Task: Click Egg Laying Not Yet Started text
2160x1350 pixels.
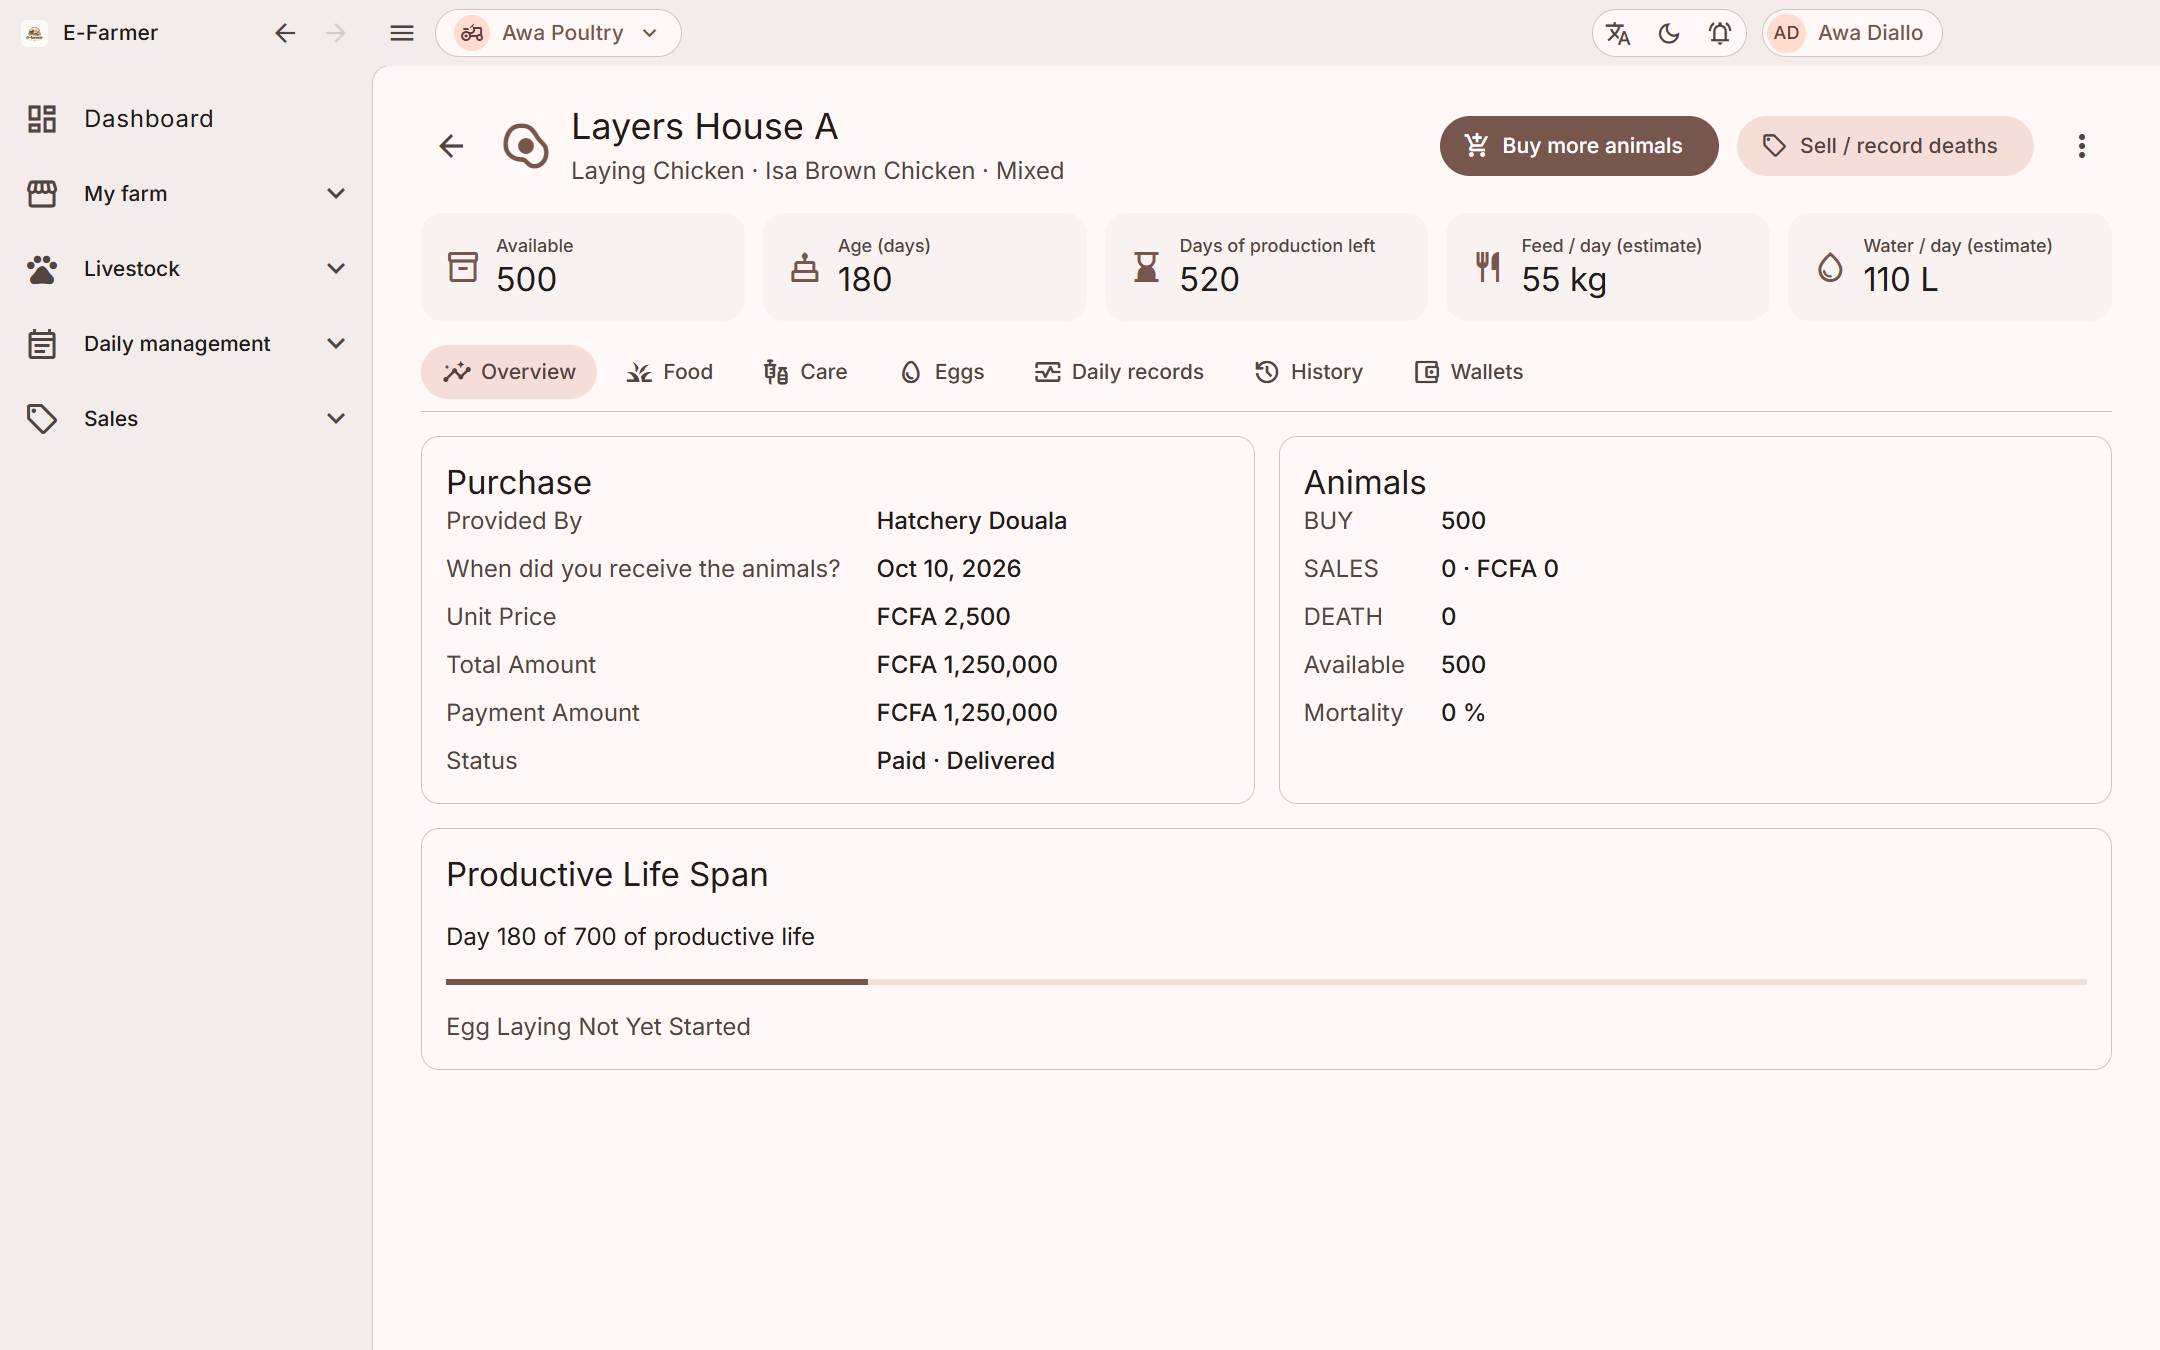Action: pos(598,1027)
